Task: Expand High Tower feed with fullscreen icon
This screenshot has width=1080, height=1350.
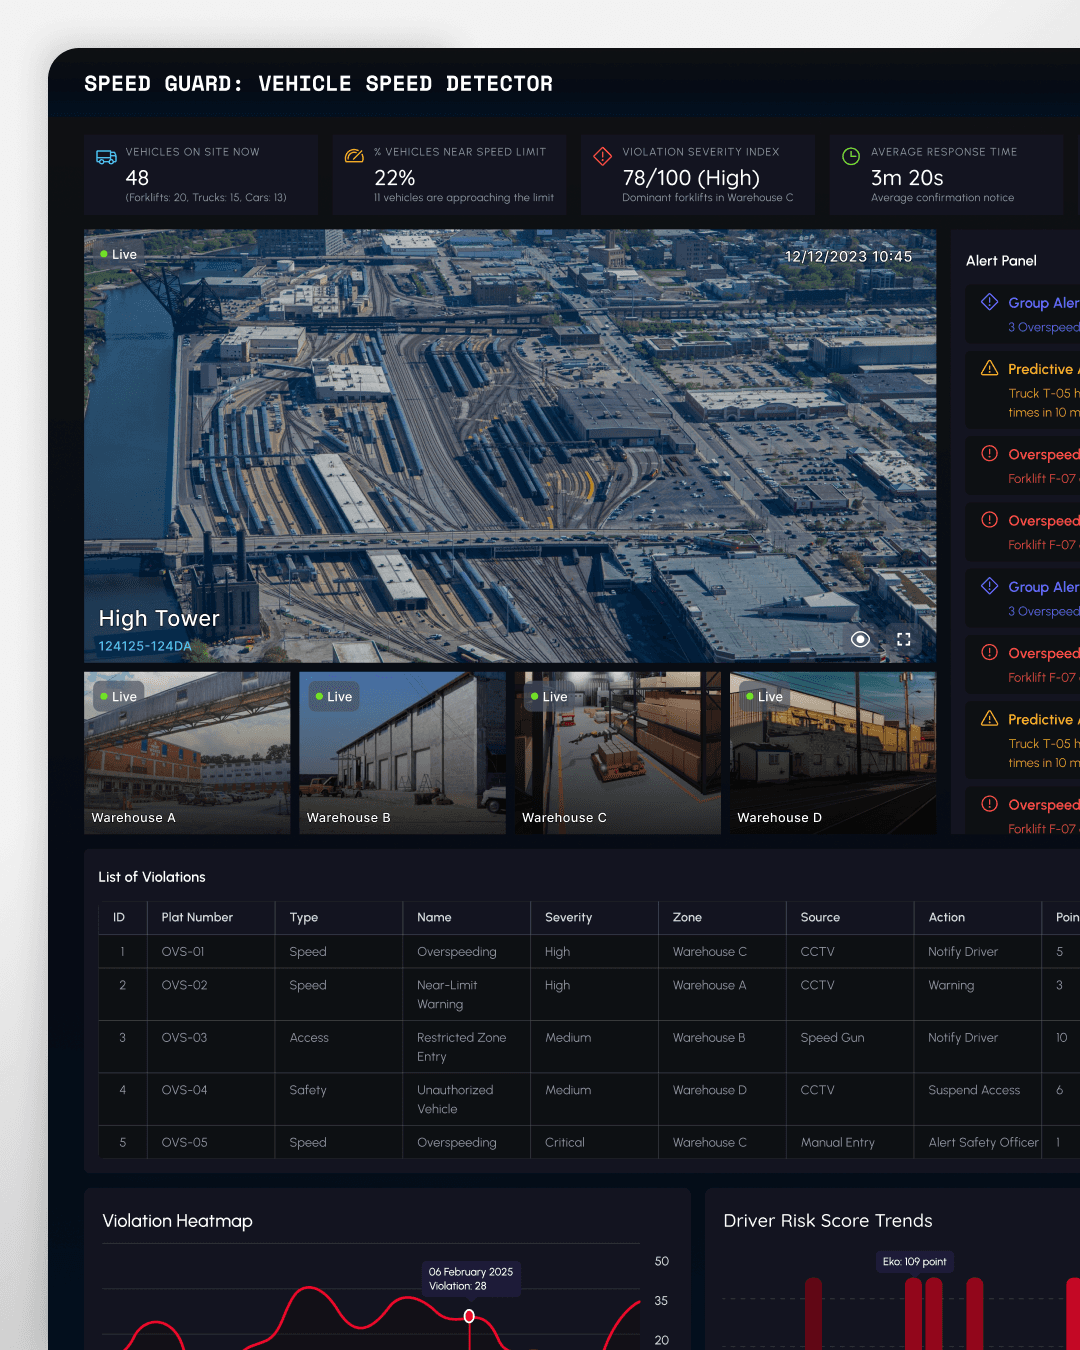Action: click(x=904, y=639)
